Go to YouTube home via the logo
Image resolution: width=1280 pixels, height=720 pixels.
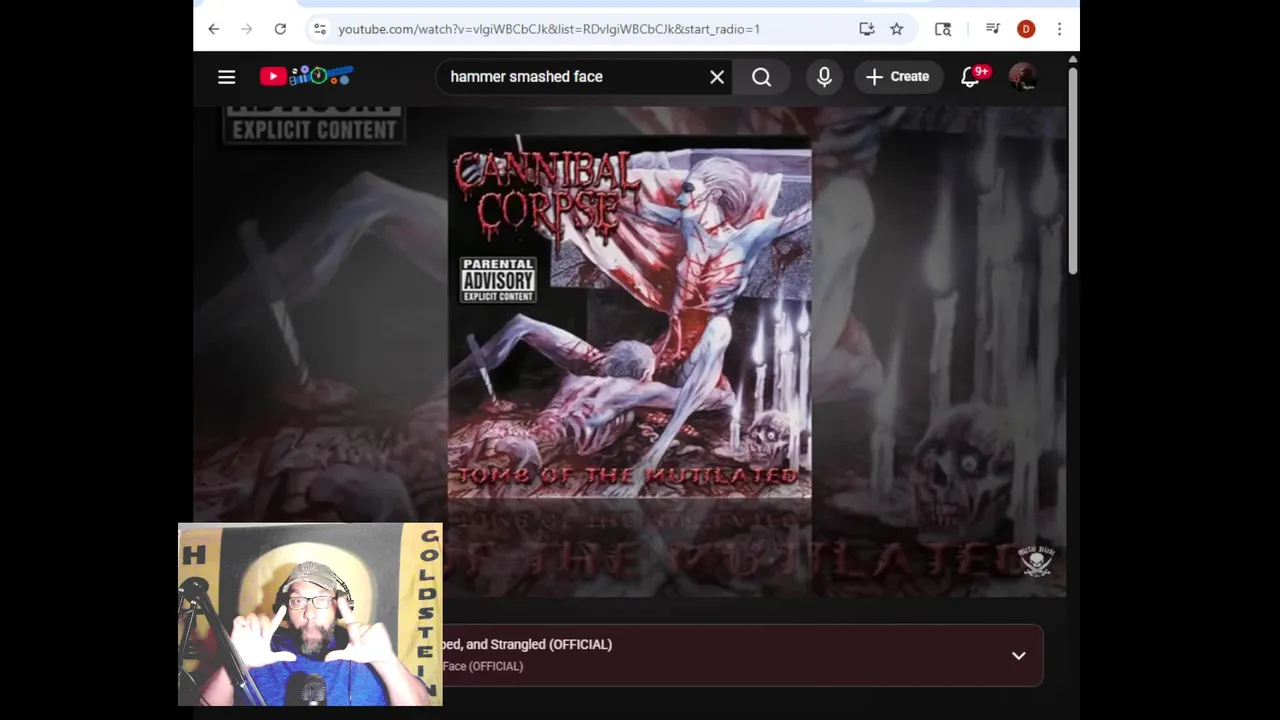click(306, 76)
